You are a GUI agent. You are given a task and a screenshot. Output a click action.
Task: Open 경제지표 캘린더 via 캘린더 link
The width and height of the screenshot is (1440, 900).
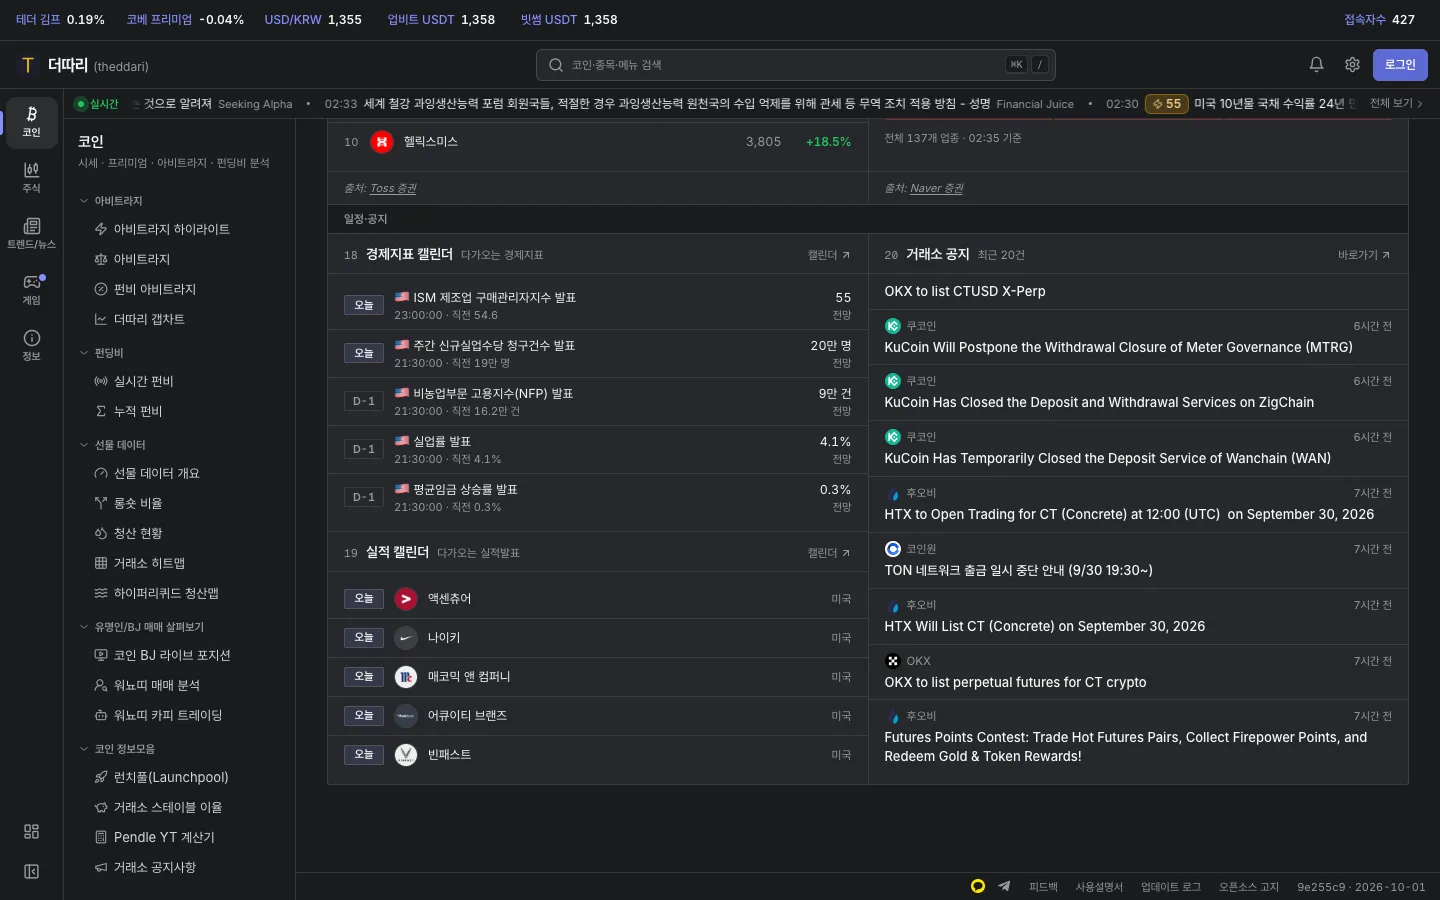829,255
